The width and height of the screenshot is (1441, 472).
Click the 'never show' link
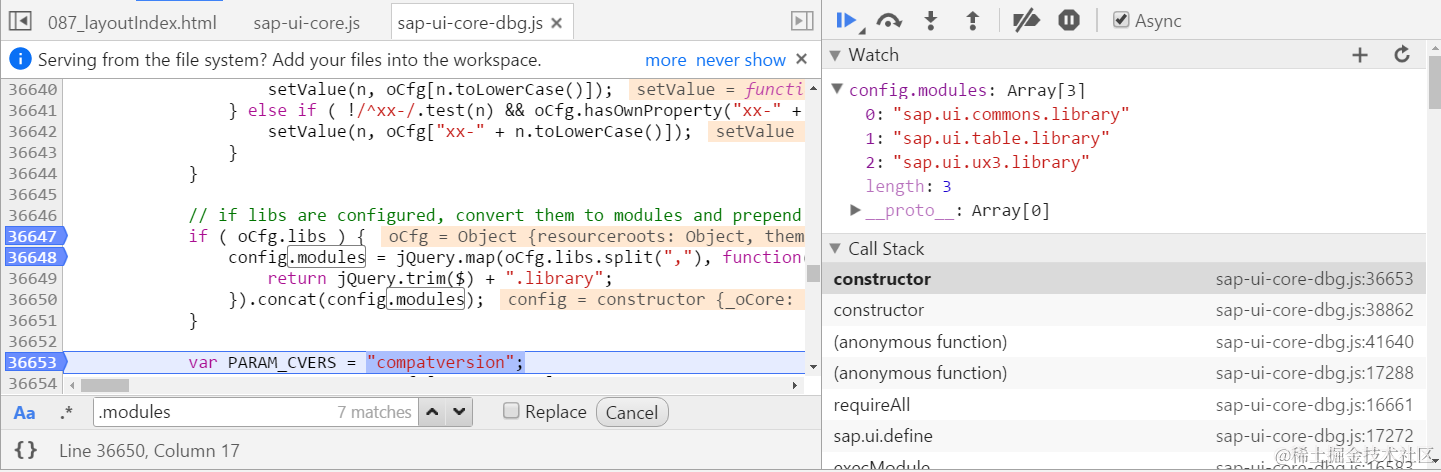coord(741,60)
